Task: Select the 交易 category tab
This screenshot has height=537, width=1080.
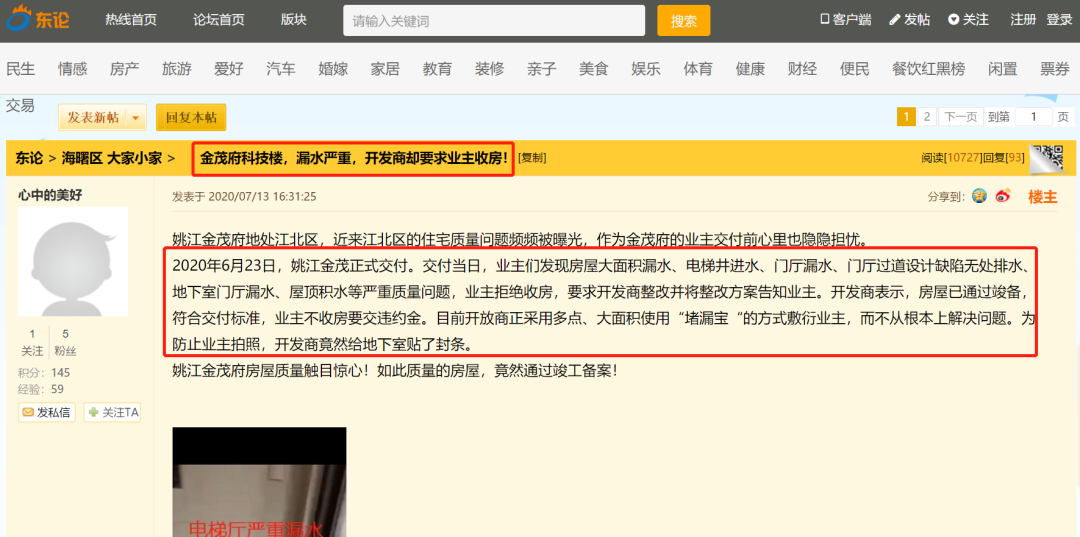Action: tap(21, 105)
